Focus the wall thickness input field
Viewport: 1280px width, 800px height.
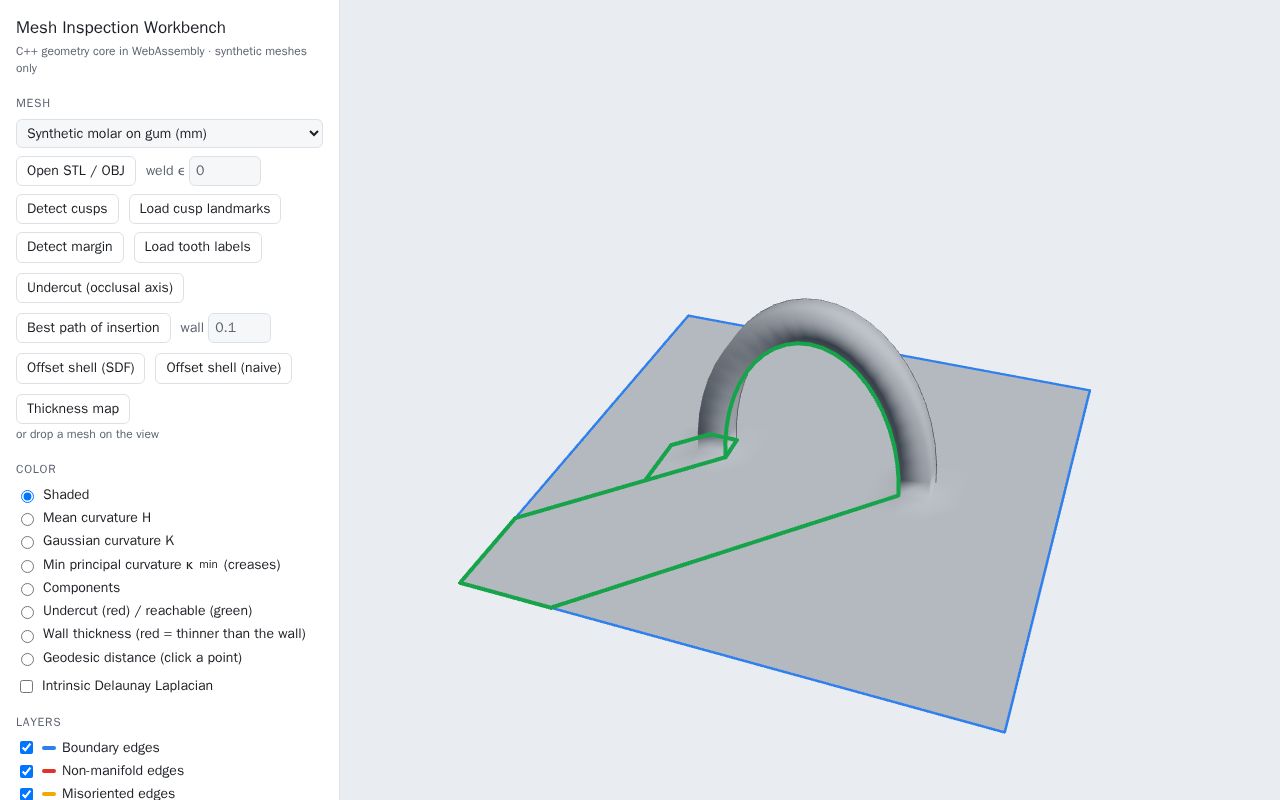coord(239,328)
